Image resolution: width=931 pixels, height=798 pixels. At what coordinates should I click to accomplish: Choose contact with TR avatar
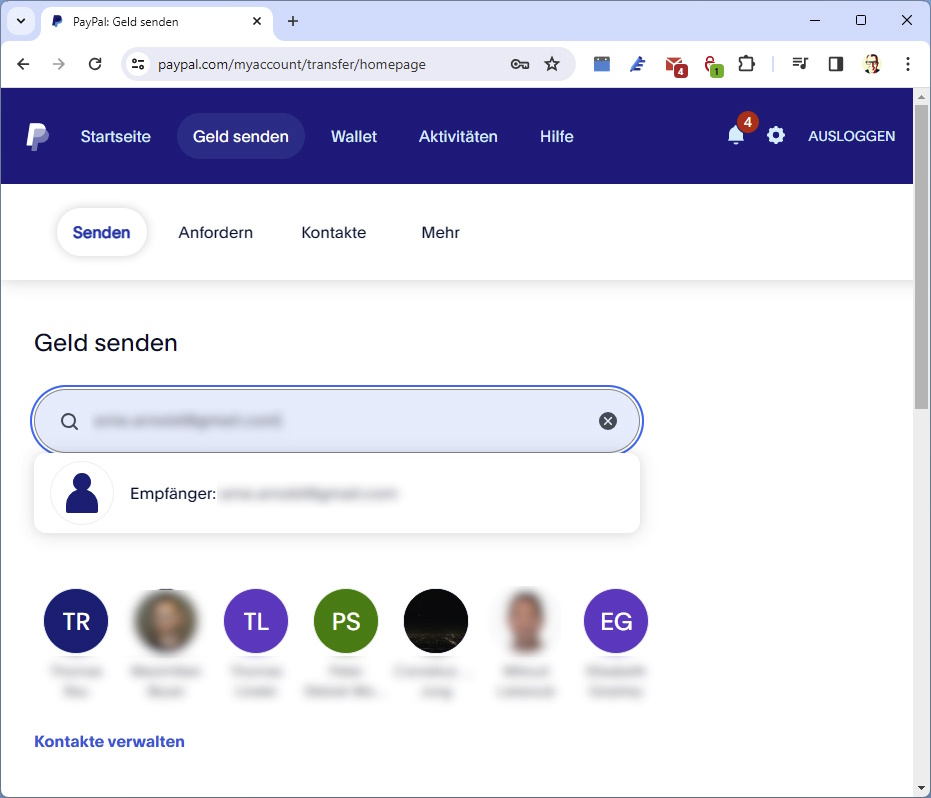point(76,621)
